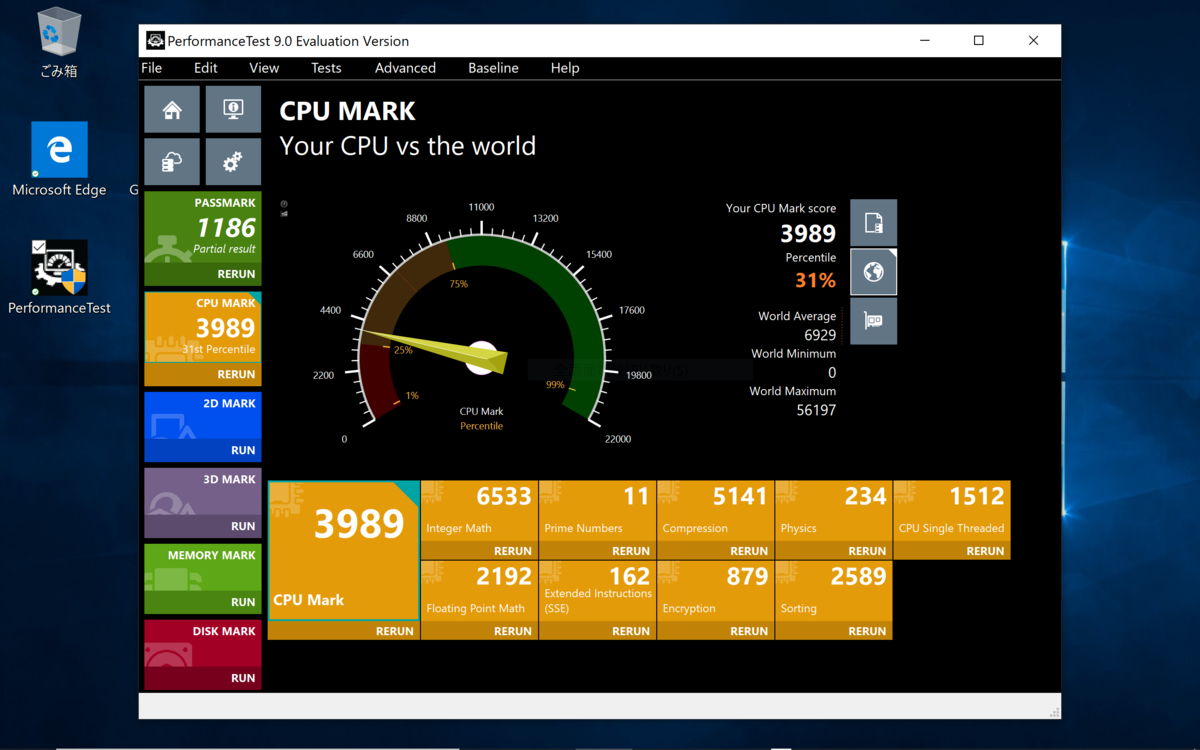
Task: Open the baseline cloud manager icon
Action: 173,162
